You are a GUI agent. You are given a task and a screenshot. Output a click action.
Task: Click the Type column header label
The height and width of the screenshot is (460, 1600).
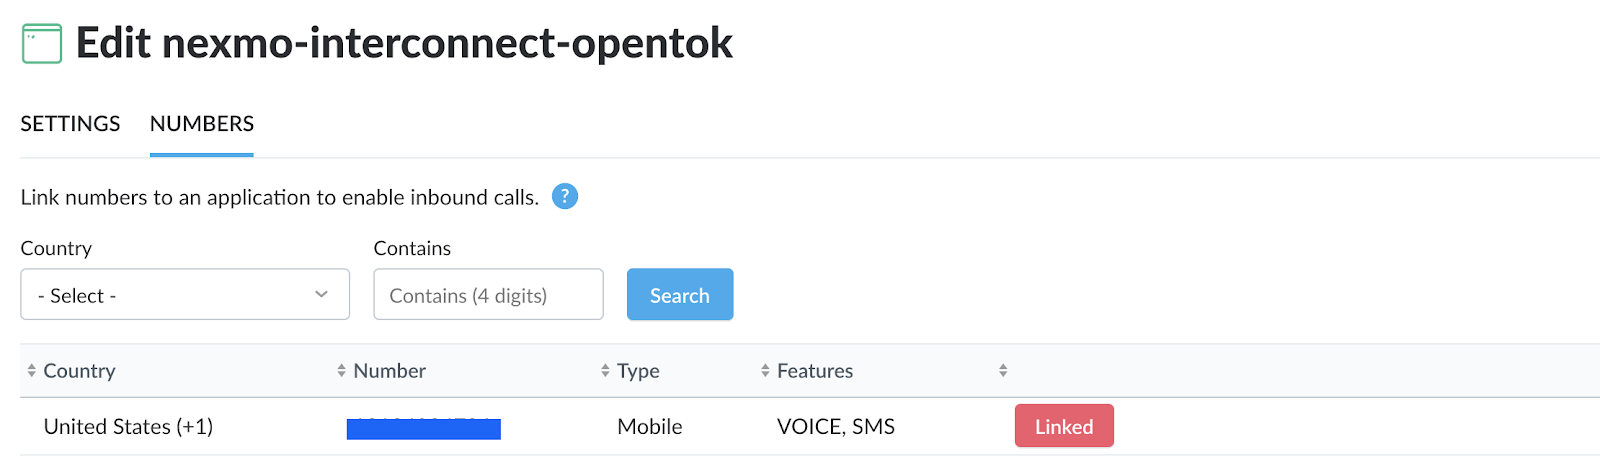pyautogui.click(x=638, y=371)
